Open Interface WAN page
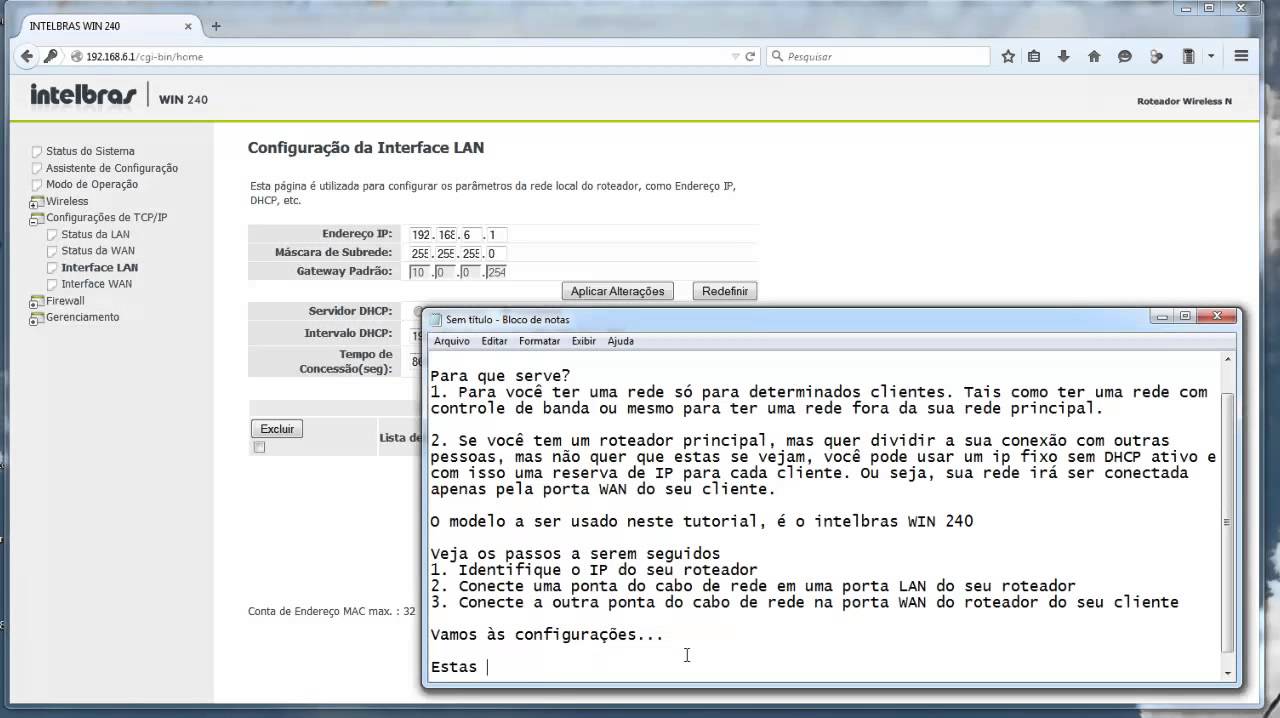The image size is (1280, 718). [x=96, y=284]
